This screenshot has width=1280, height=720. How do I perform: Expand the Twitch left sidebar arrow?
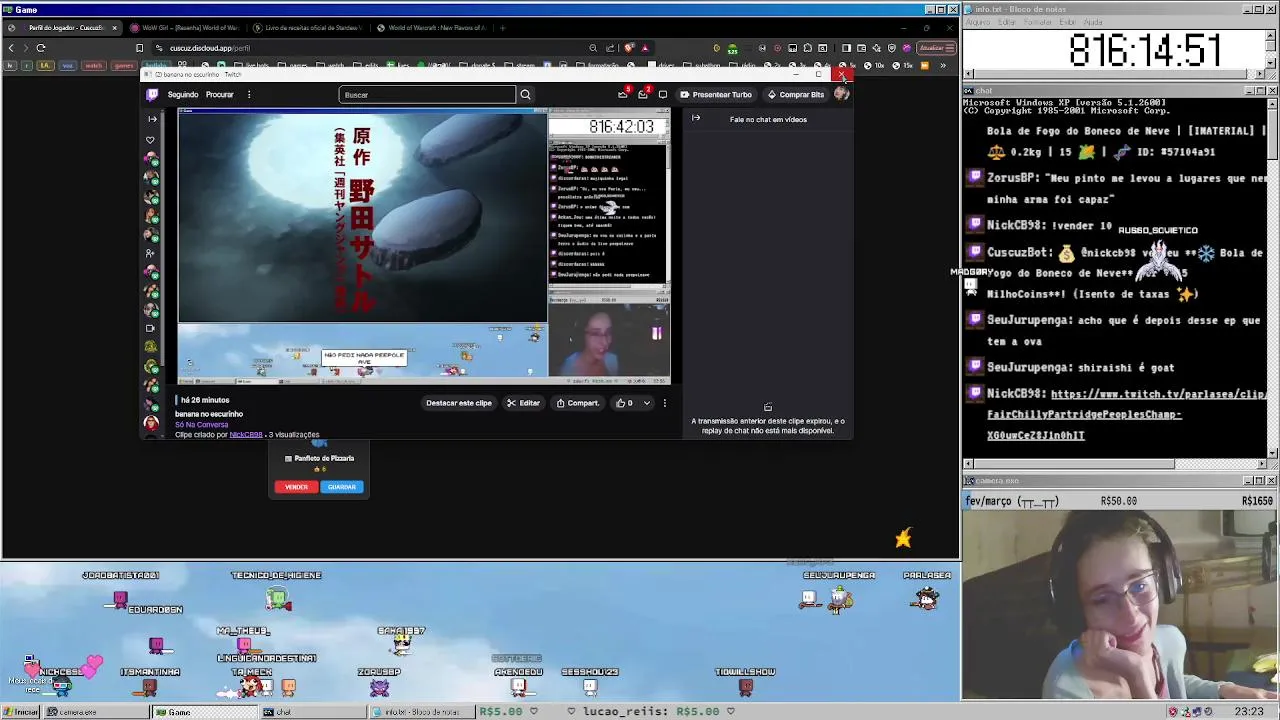(152, 119)
